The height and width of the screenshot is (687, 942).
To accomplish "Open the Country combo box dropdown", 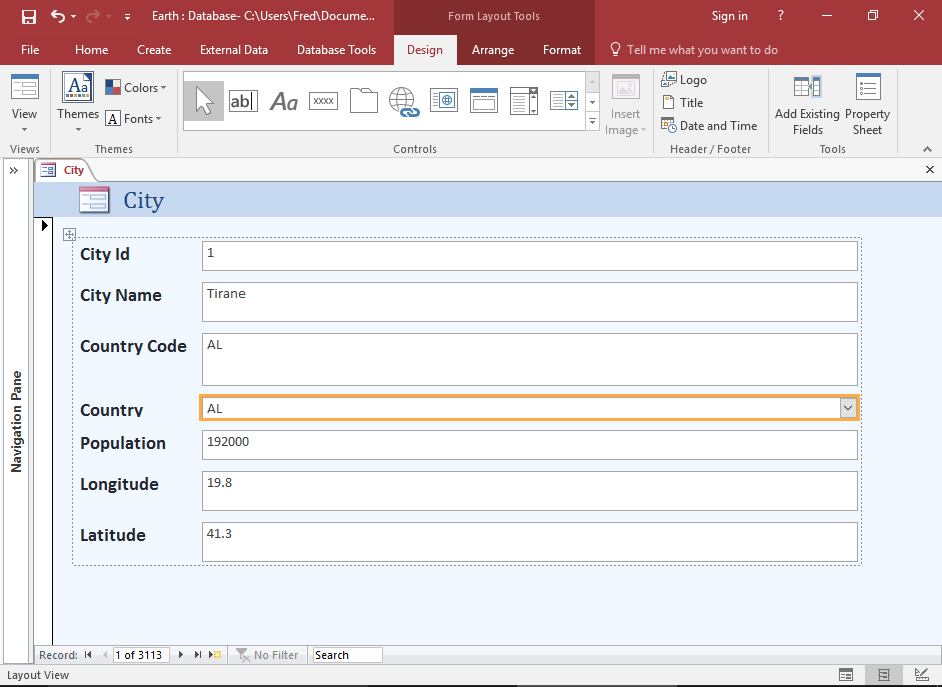I will pyautogui.click(x=848, y=408).
